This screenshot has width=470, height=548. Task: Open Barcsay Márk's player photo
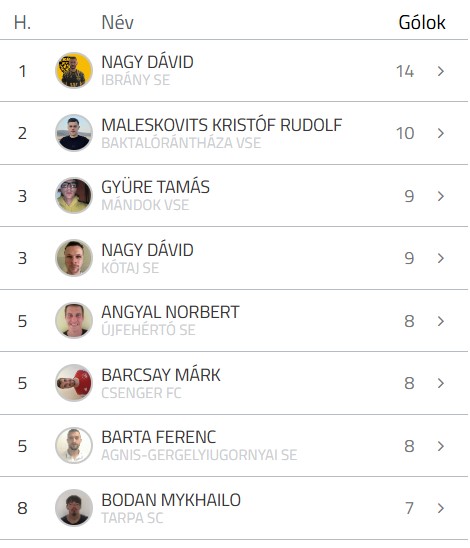pos(74,383)
